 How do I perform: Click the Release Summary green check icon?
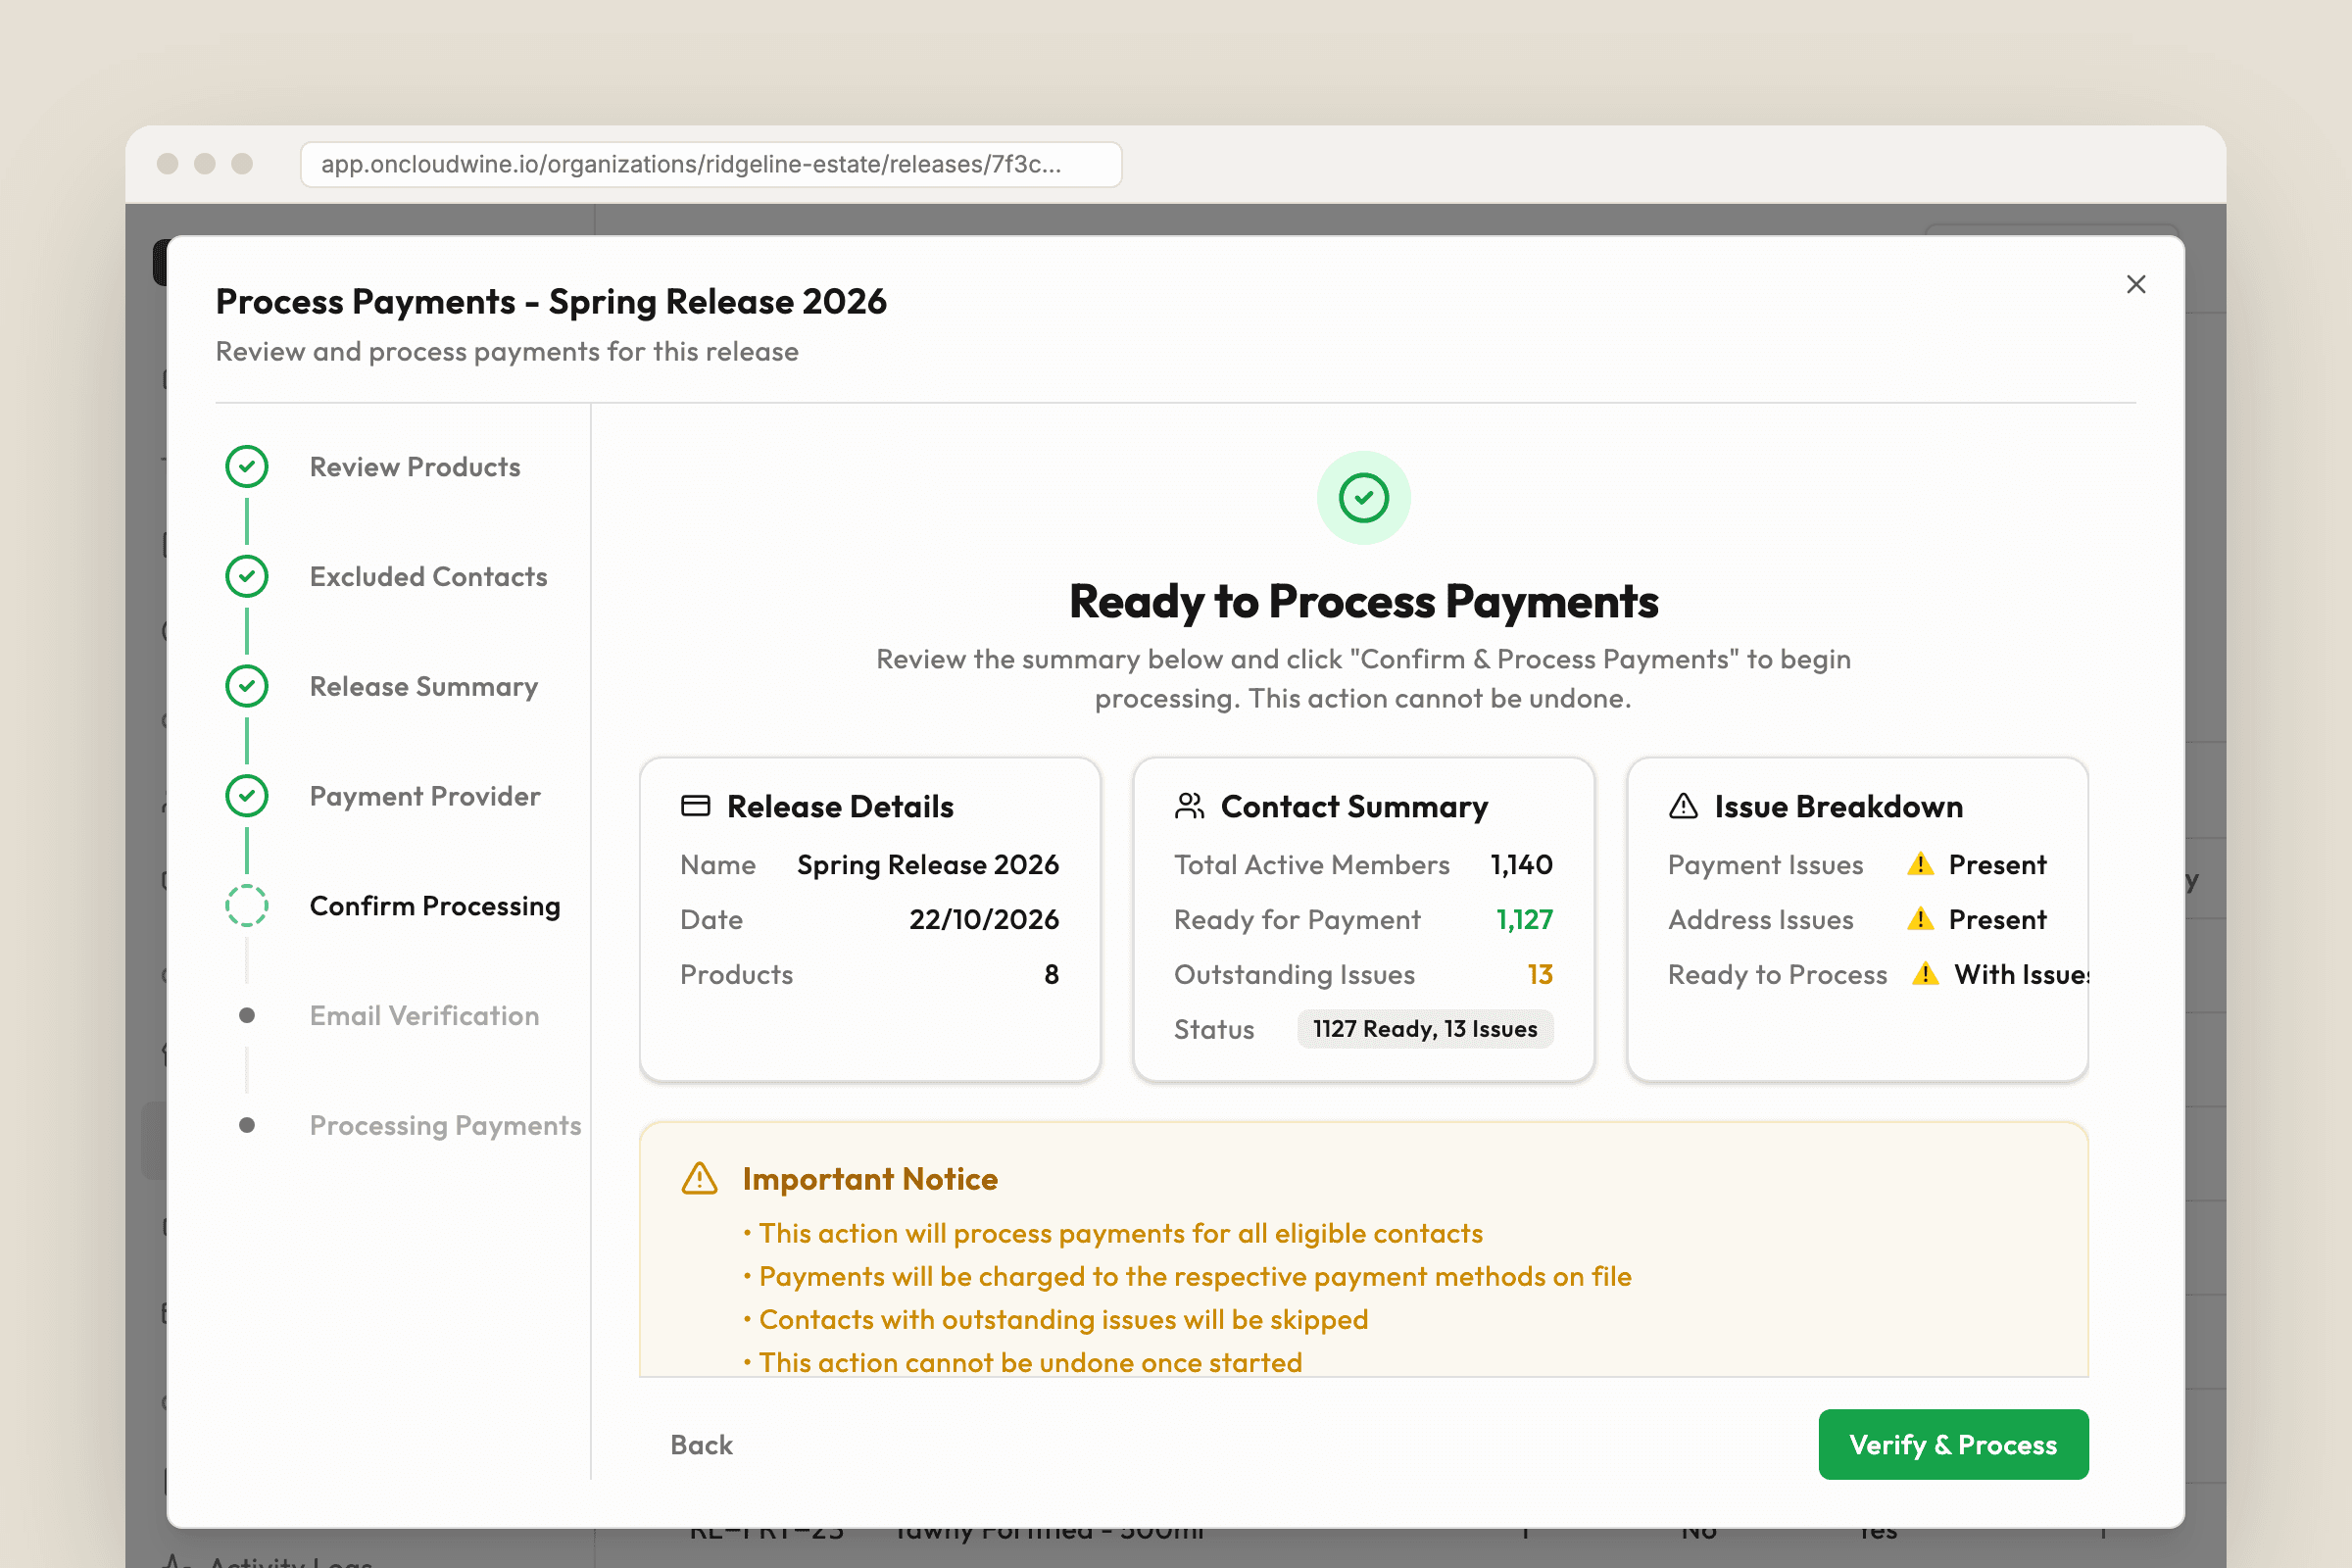click(247, 687)
